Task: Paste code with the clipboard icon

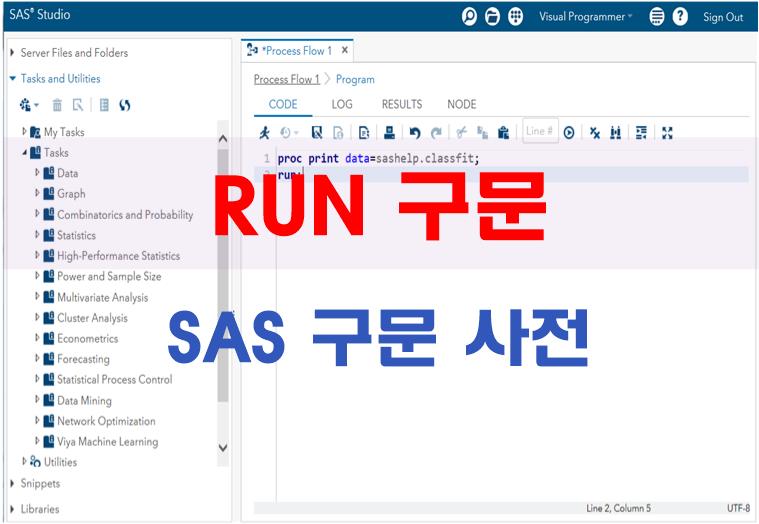Action: [x=503, y=132]
